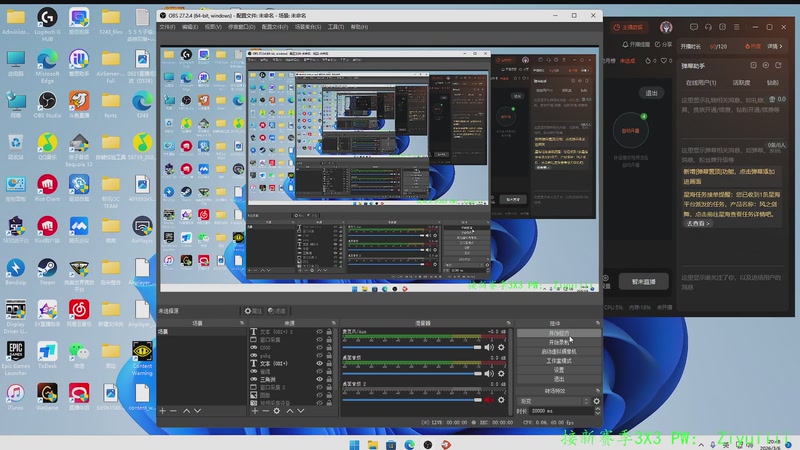Open transition properties gear icon
The image size is (800, 450).
pyautogui.click(x=596, y=401)
